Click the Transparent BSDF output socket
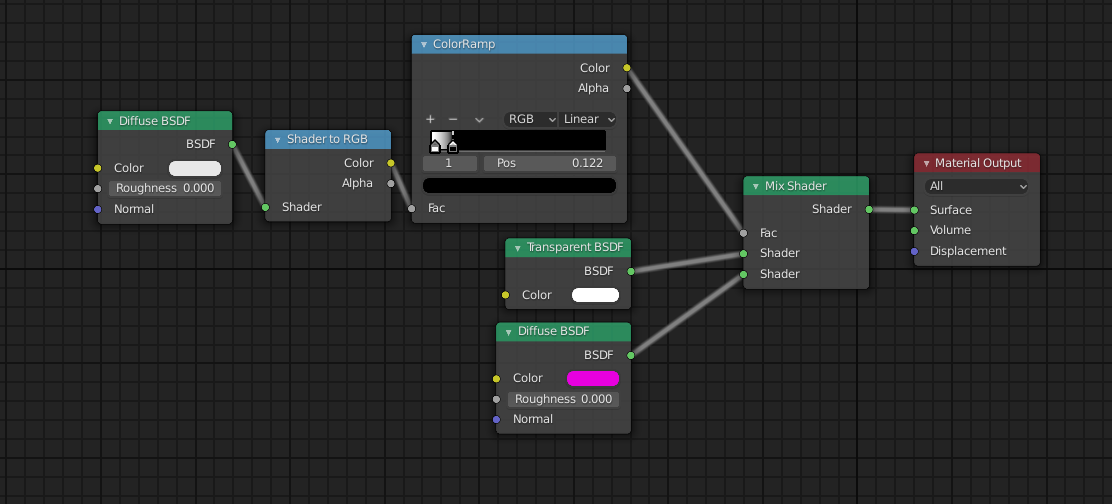The width and height of the screenshot is (1112, 504). (x=631, y=271)
